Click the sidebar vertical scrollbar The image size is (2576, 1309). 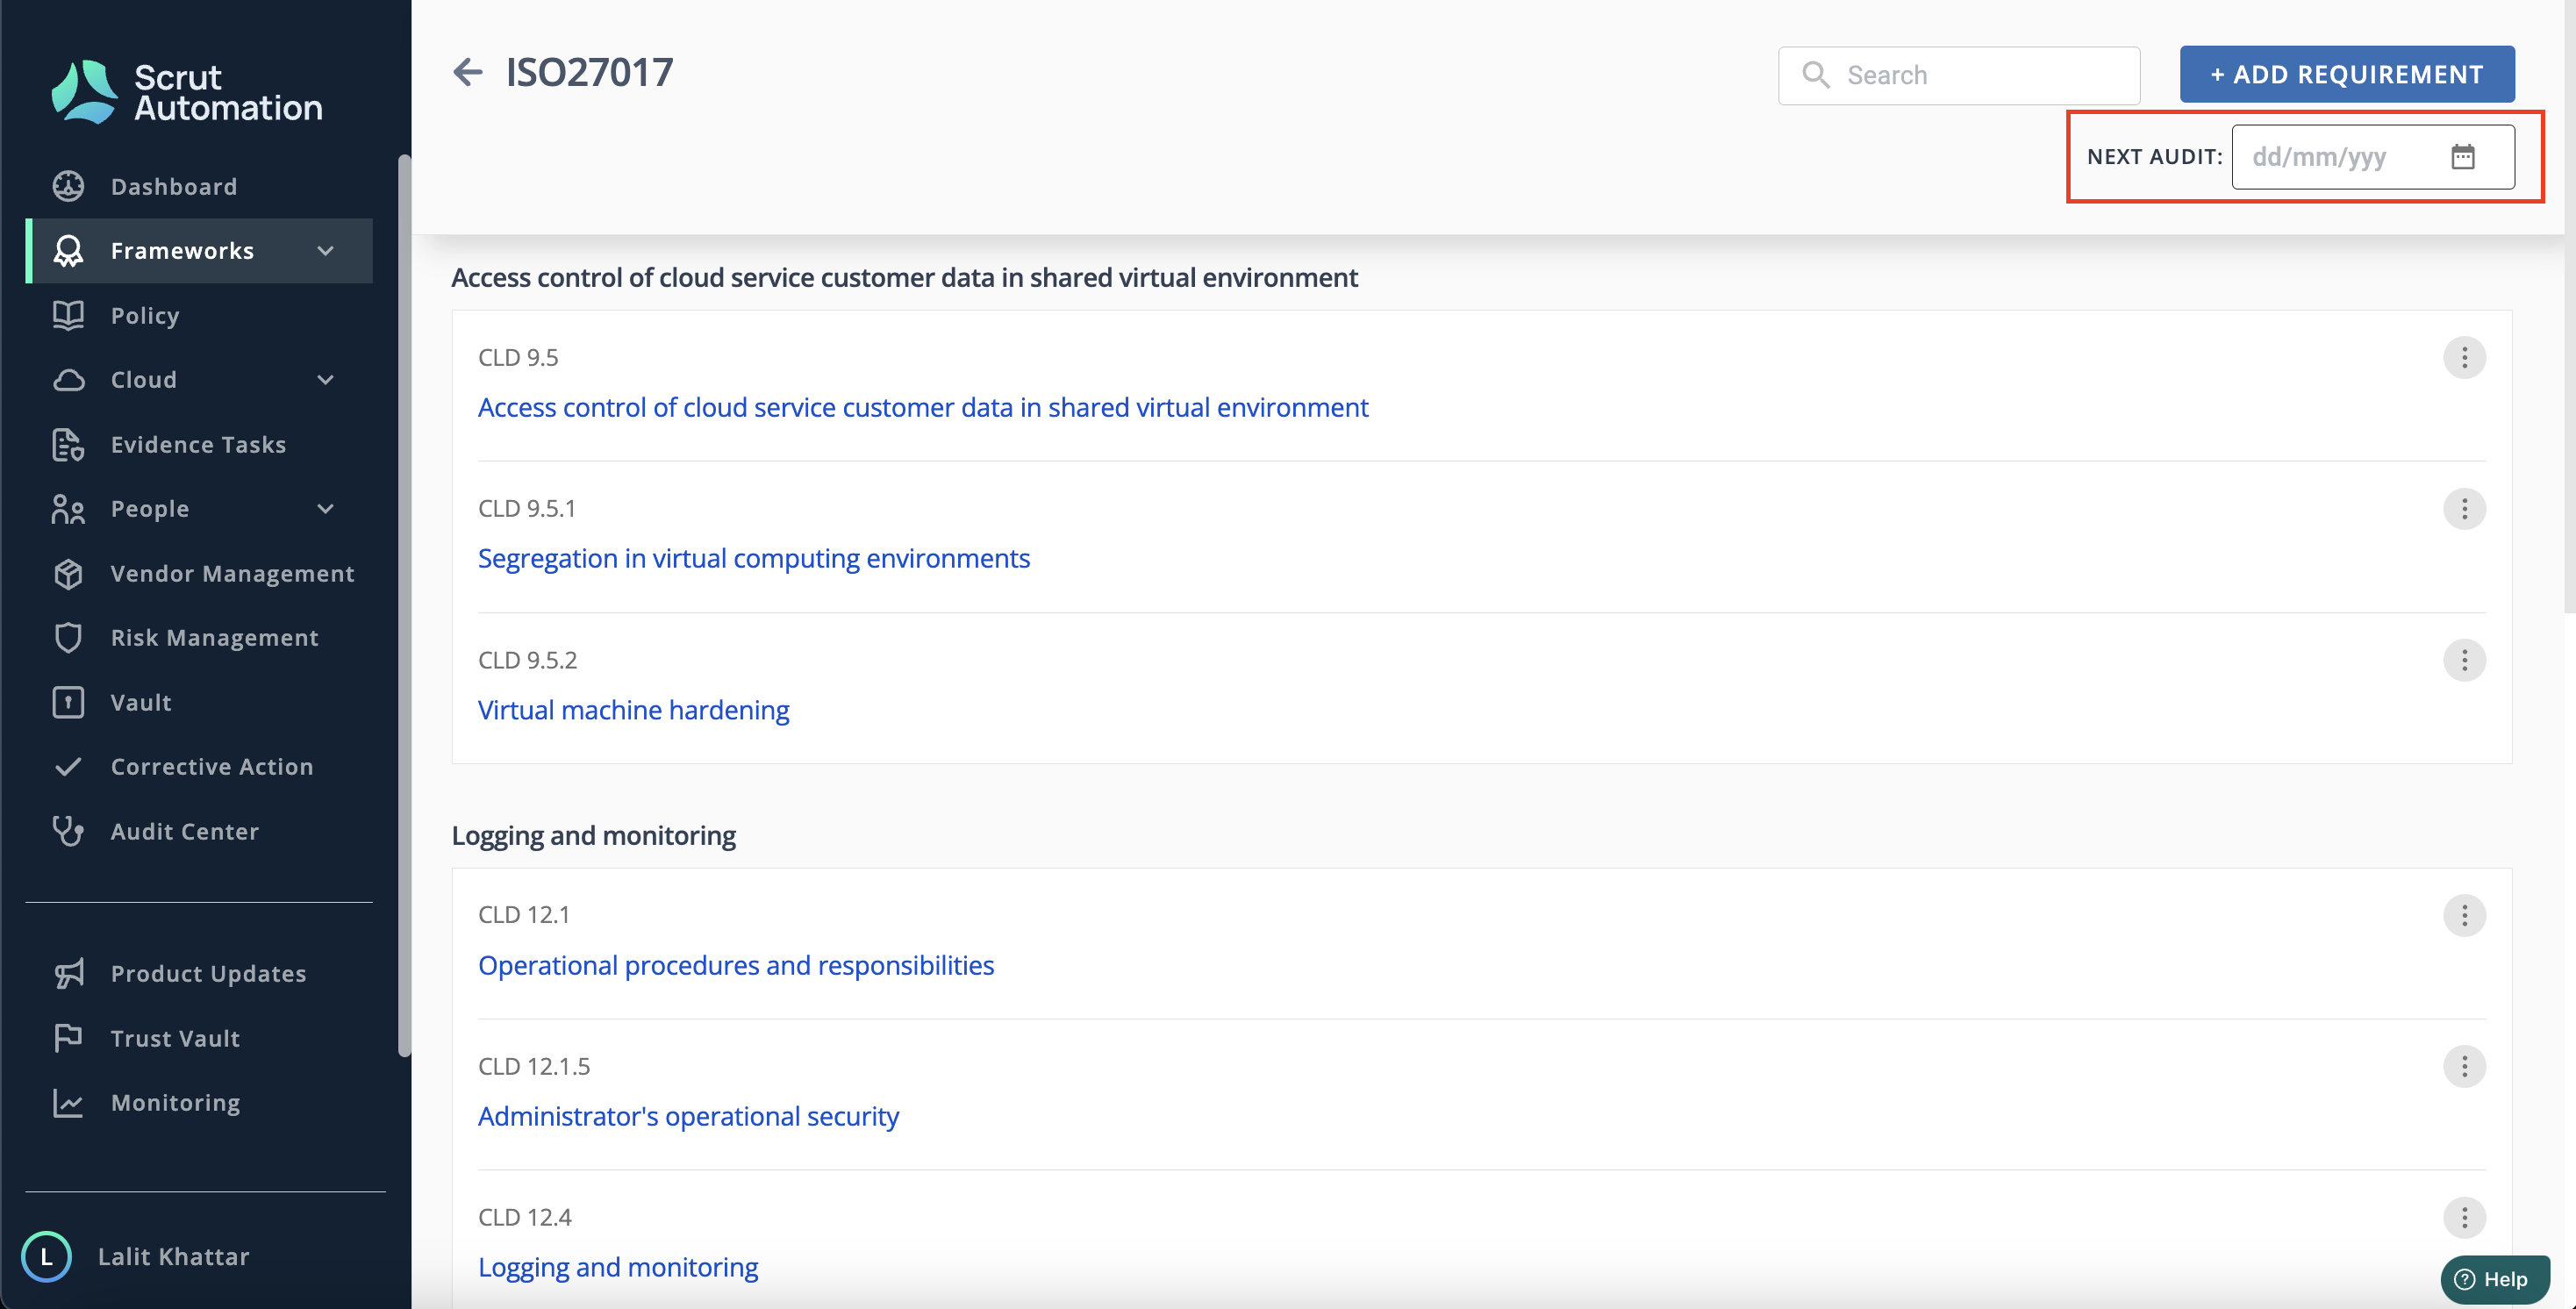point(404,605)
